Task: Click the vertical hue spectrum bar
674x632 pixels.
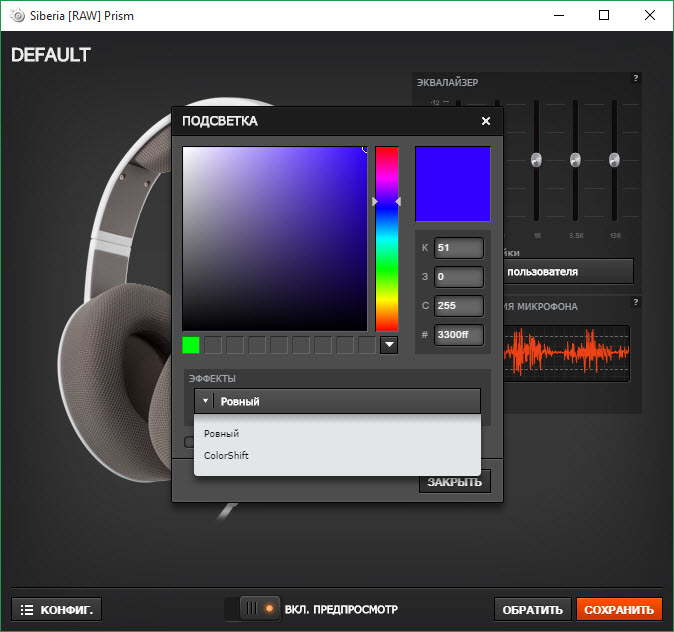Action: (387, 239)
